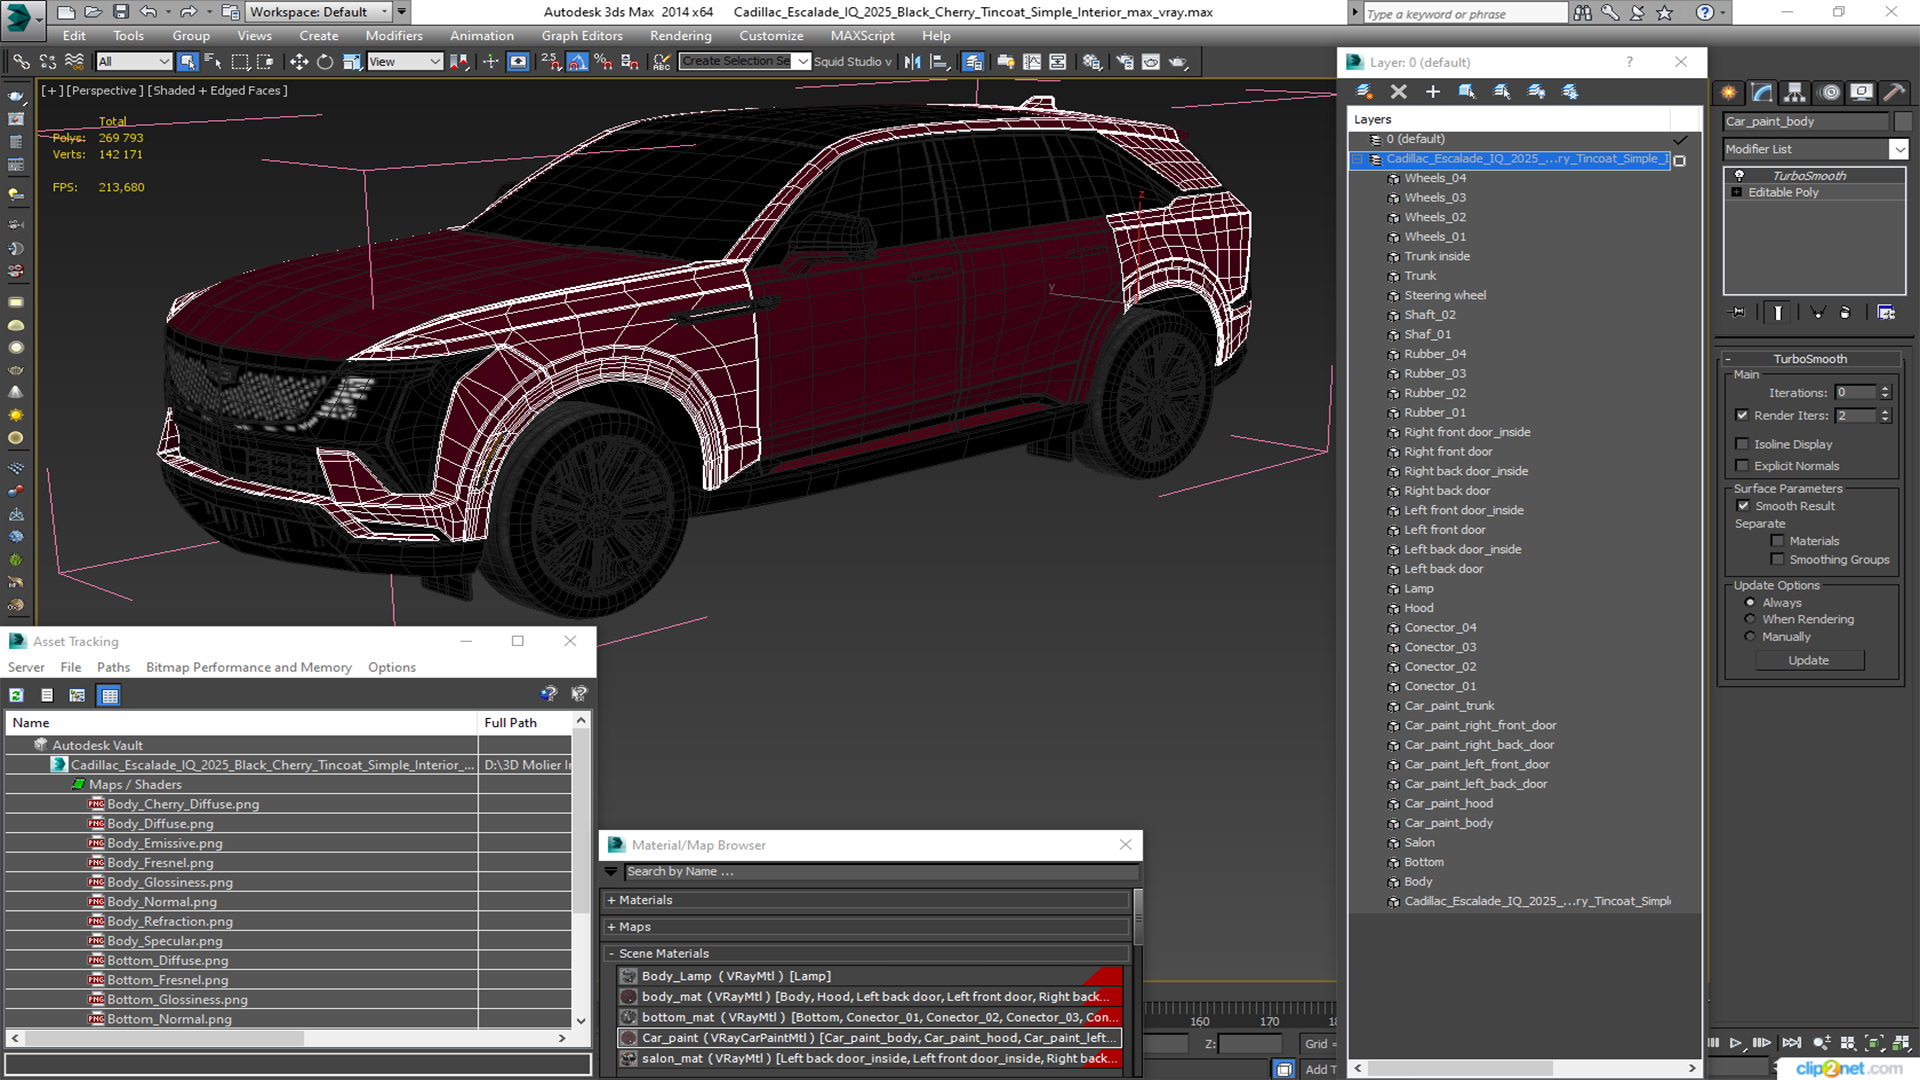Open the View reference coordinate dropdown

click(x=405, y=62)
